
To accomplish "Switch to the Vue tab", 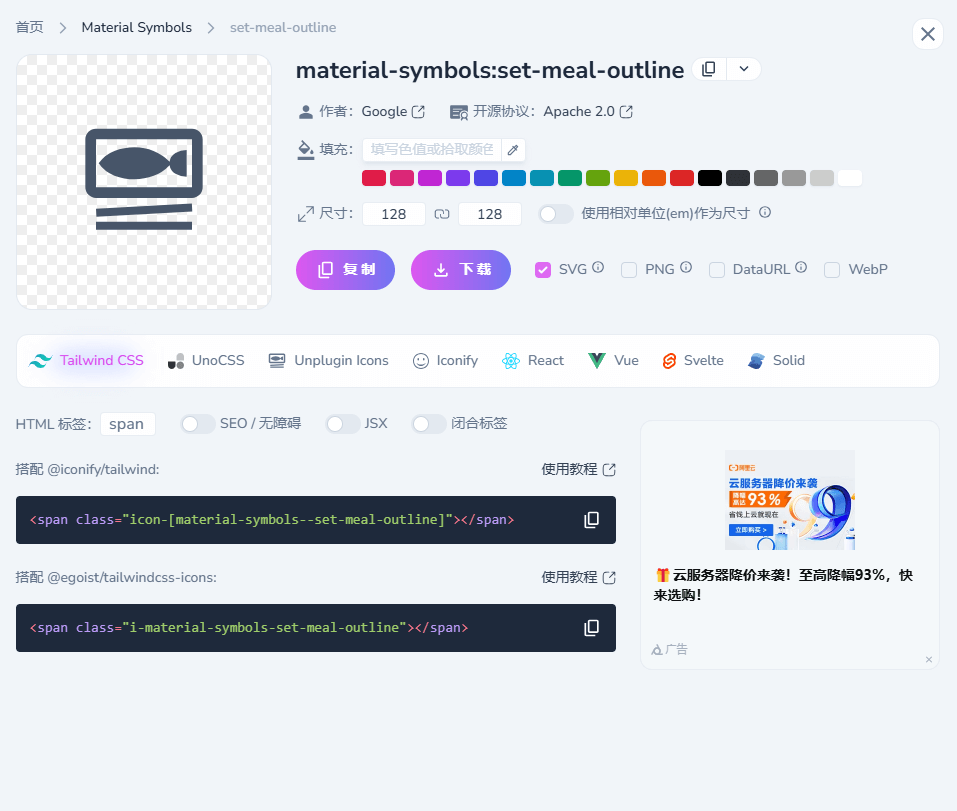I will tap(613, 361).
